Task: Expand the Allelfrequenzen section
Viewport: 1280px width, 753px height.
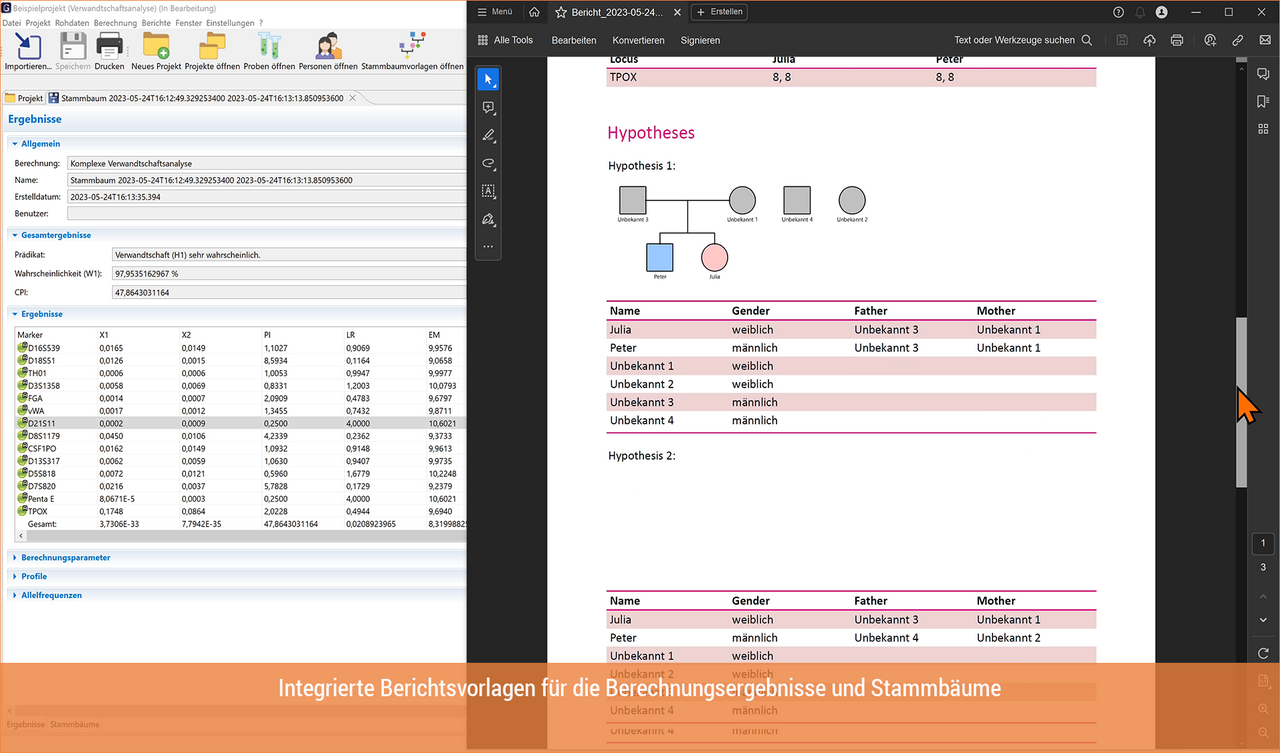Action: [16, 595]
